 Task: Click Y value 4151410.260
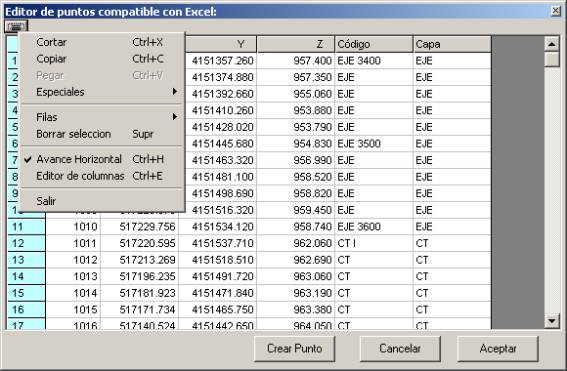click(221, 111)
